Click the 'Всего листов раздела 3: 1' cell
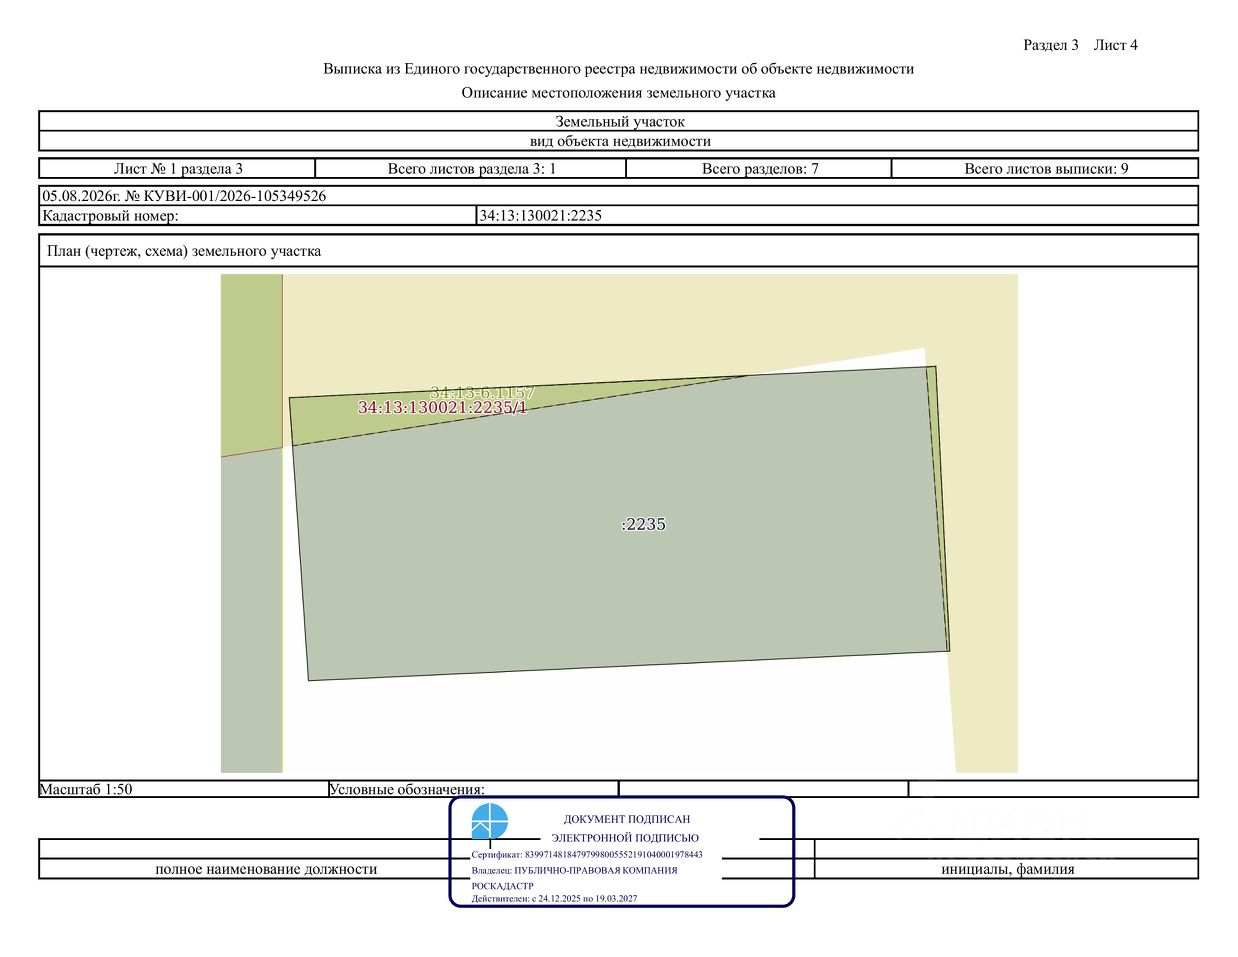 pyautogui.click(x=471, y=168)
